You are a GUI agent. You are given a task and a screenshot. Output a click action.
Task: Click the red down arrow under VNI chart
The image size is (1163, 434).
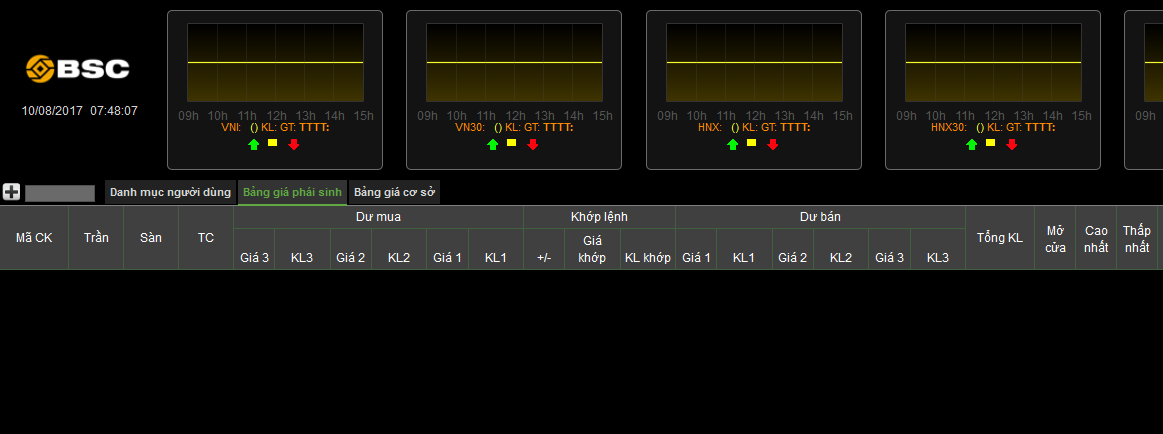click(294, 144)
